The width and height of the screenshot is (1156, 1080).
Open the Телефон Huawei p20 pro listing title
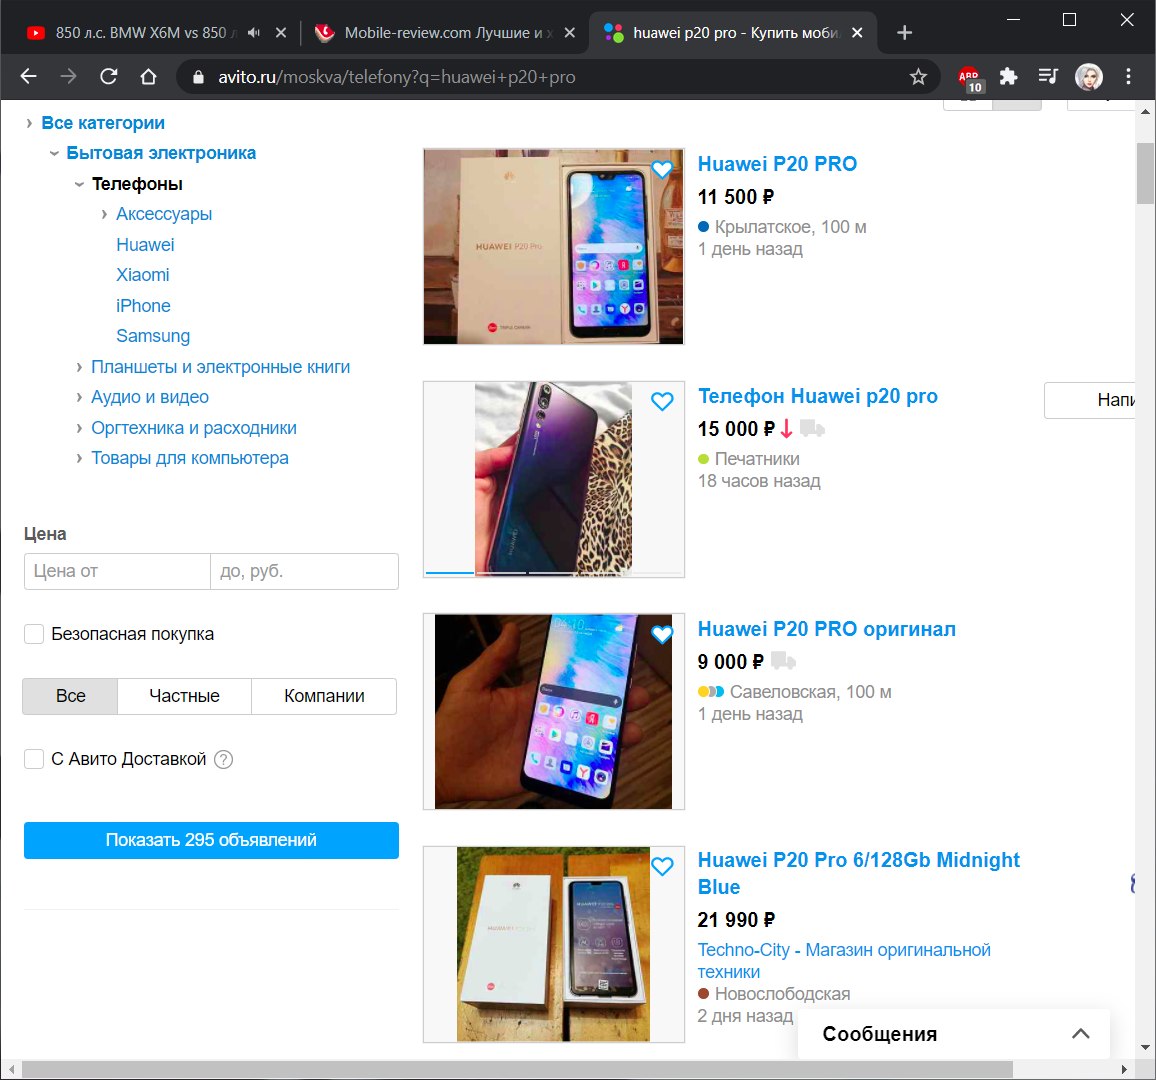click(x=818, y=396)
